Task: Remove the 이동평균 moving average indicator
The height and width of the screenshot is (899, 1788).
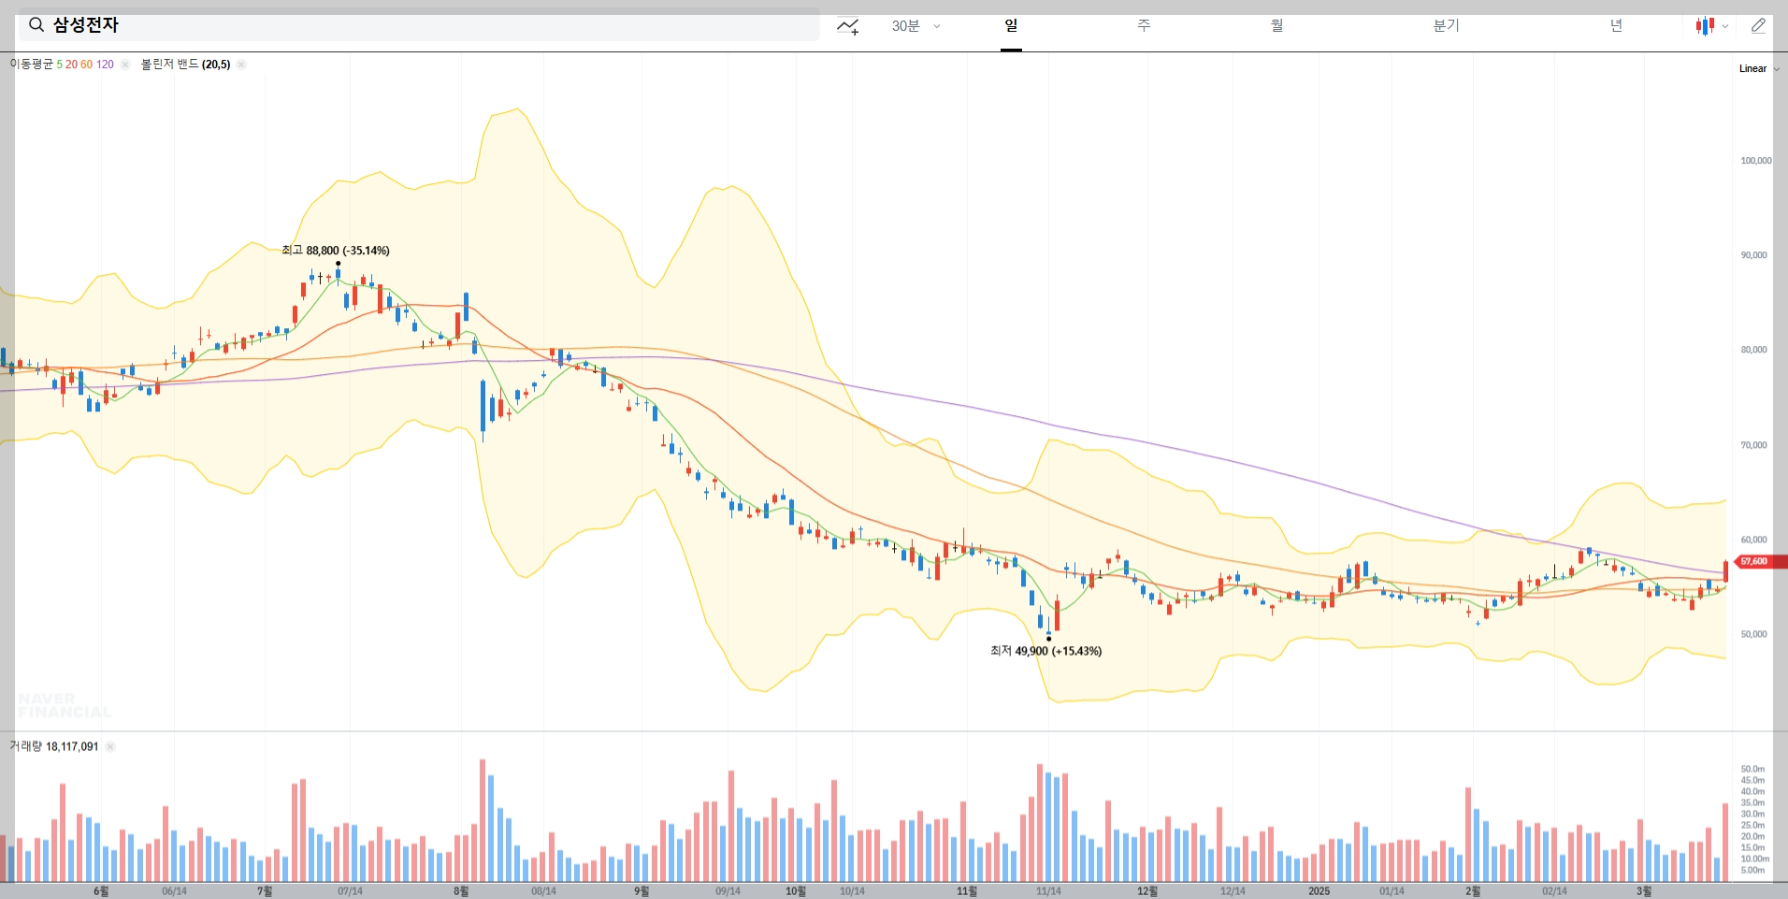Action: click(x=125, y=64)
